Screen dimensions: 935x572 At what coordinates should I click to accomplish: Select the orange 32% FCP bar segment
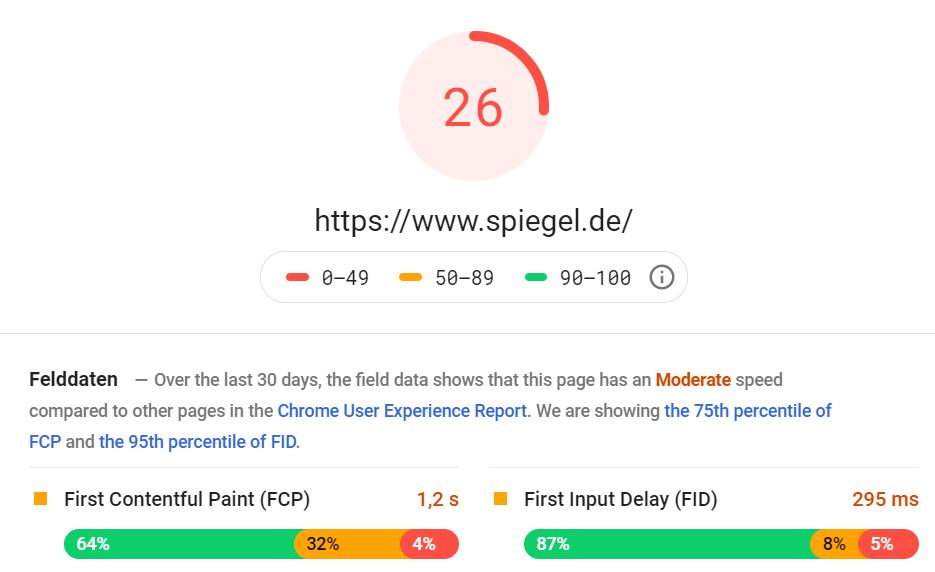[348, 544]
